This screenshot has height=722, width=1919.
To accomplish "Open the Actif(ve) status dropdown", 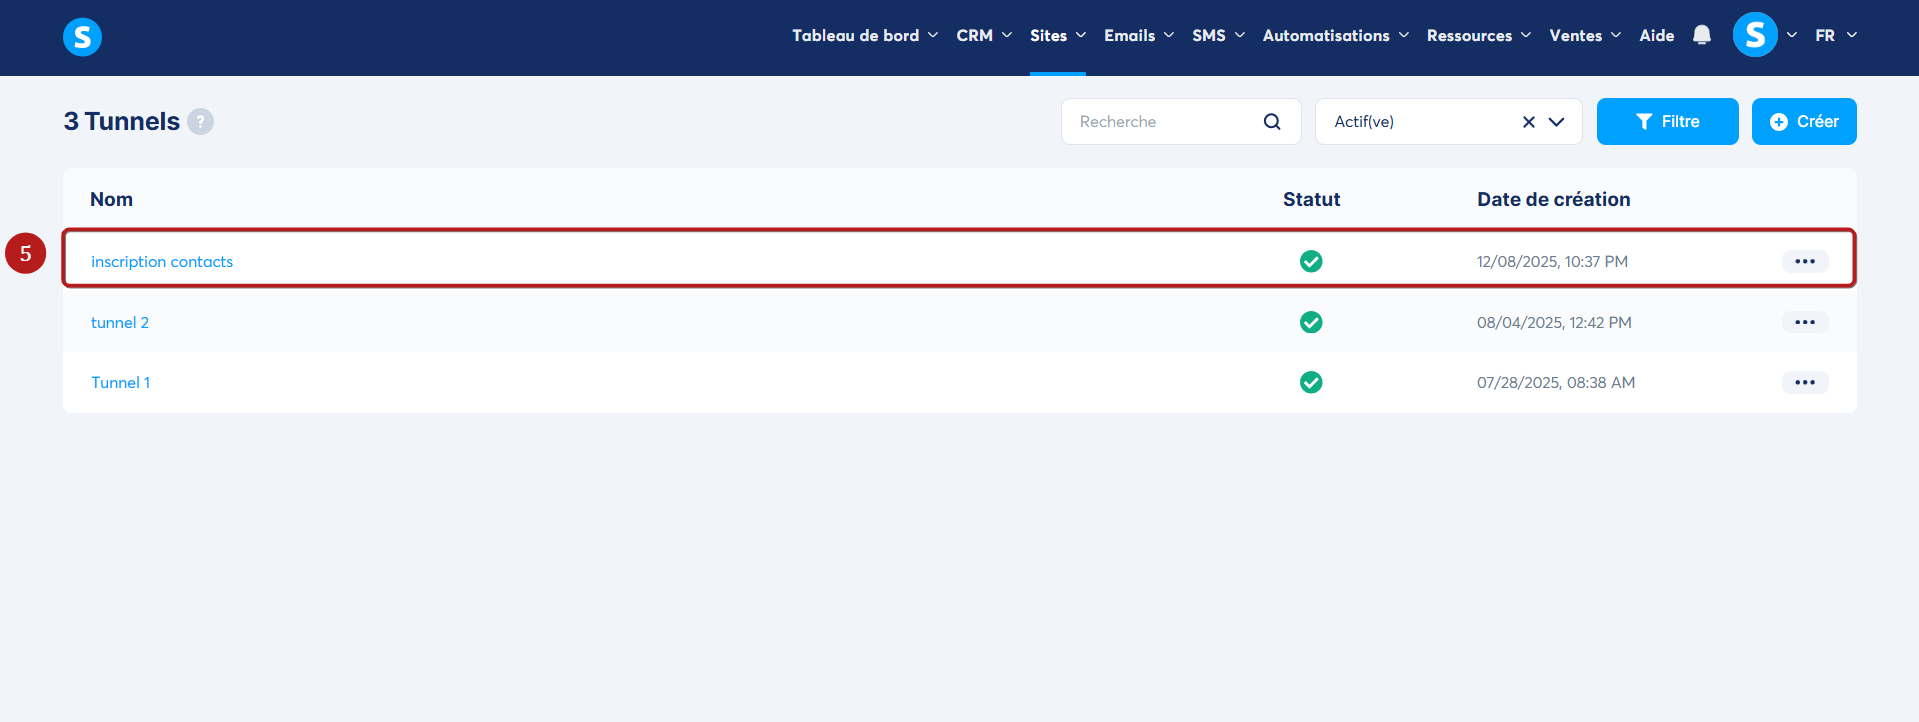I will click(x=1448, y=121).
